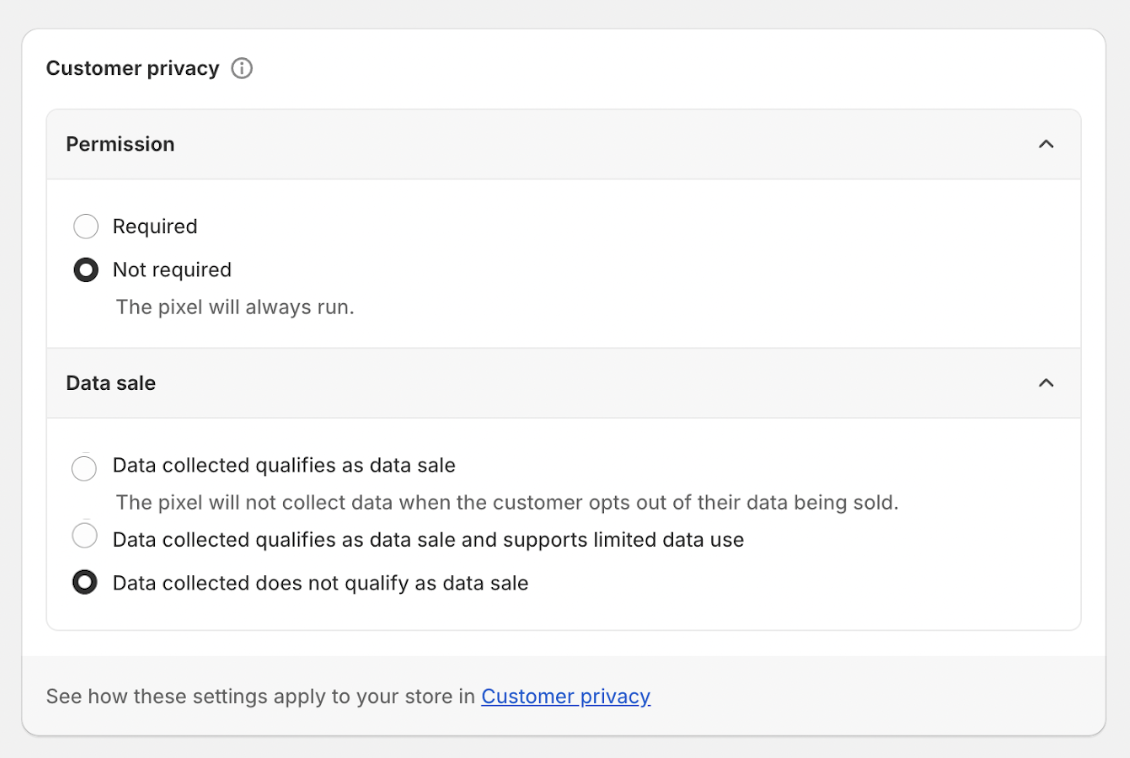This screenshot has width=1130, height=758.
Task: Select the Required permission radio button
Action: click(x=86, y=226)
